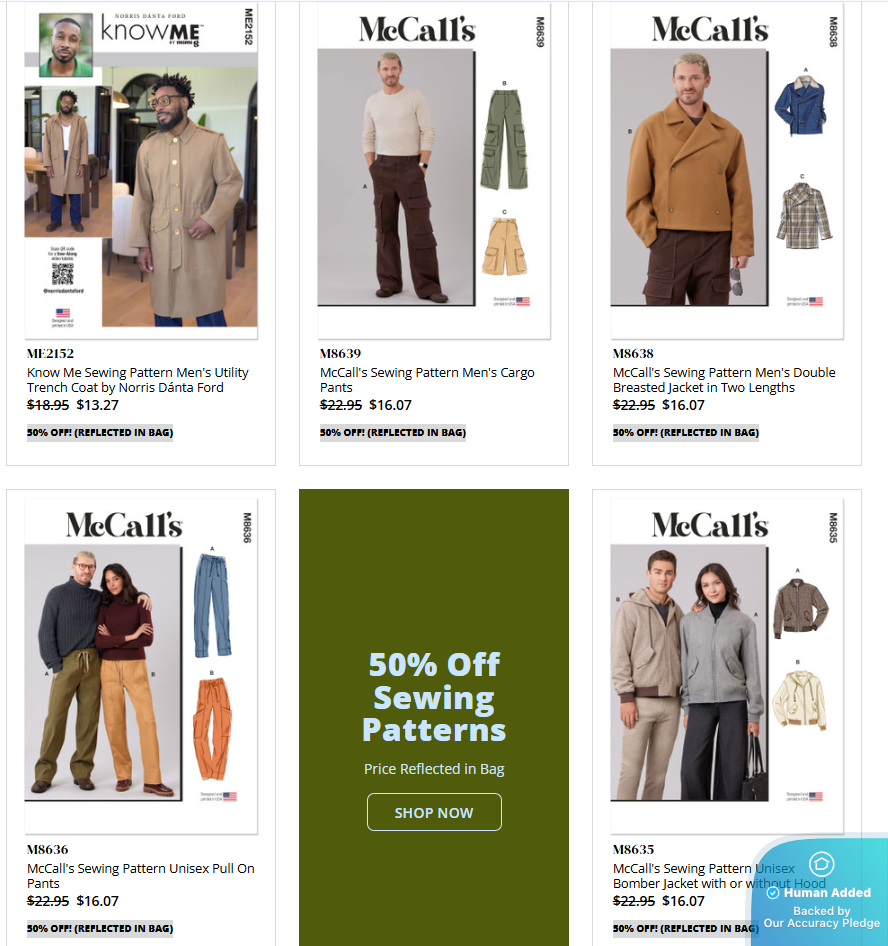Click the Price Reflected in Bag text
The height and width of the screenshot is (946, 888).
434,769
